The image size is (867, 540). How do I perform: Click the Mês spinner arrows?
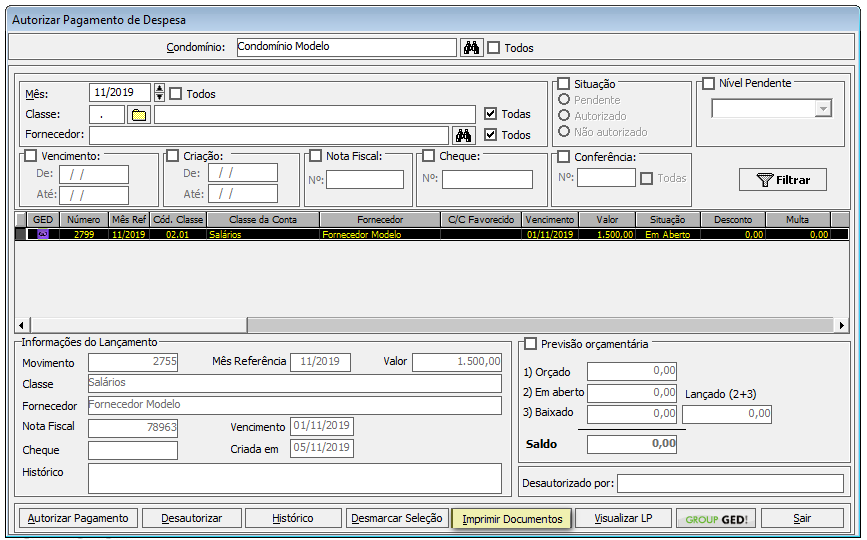point(159,92)
